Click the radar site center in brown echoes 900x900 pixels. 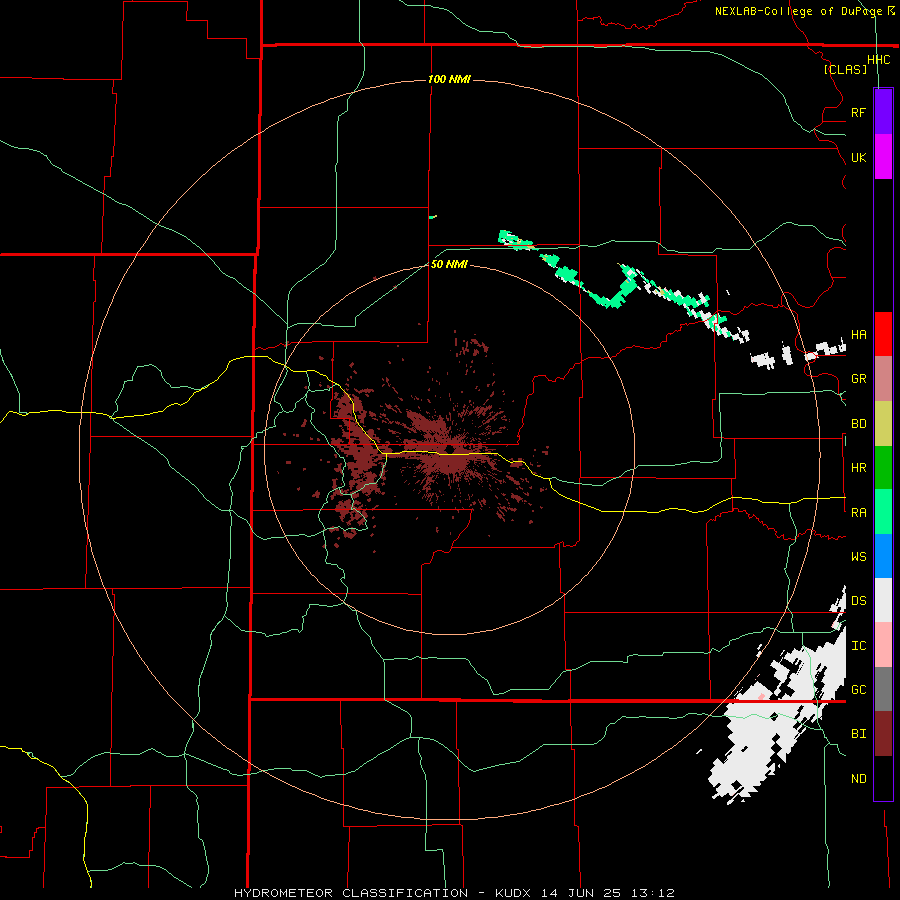(450, 449)
